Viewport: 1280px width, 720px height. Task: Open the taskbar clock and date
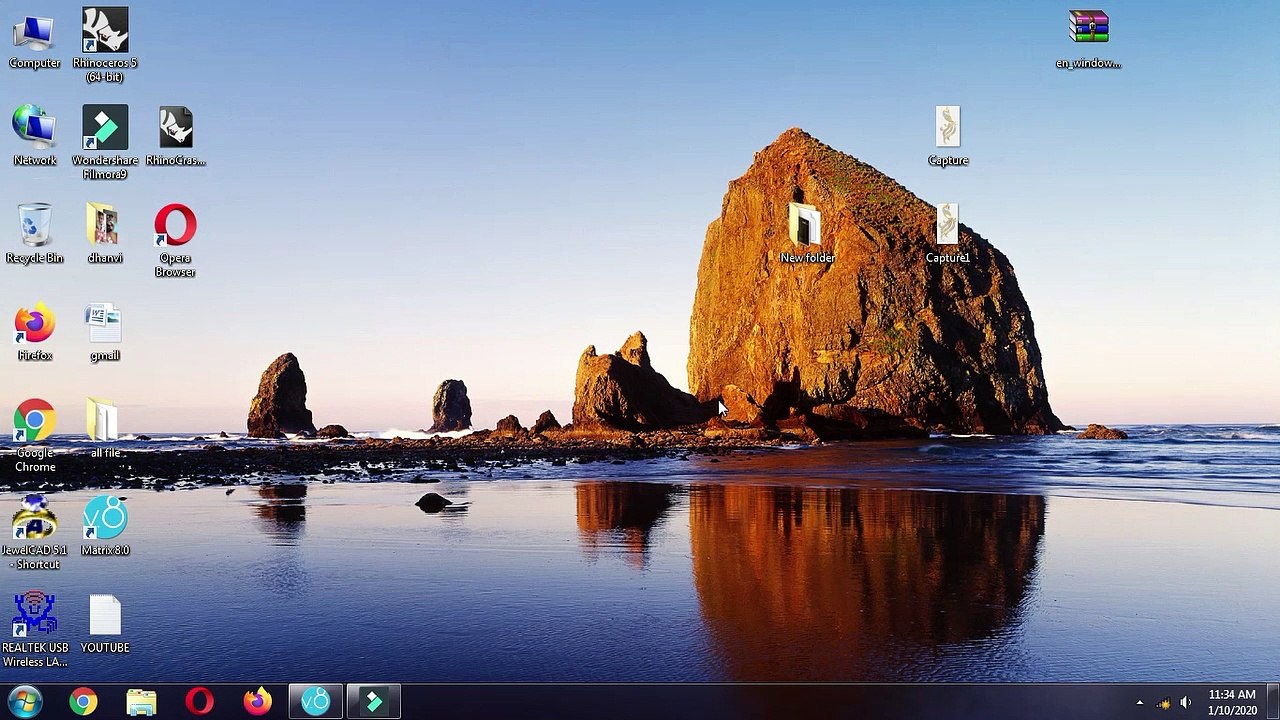click(x=1231, y=702)
